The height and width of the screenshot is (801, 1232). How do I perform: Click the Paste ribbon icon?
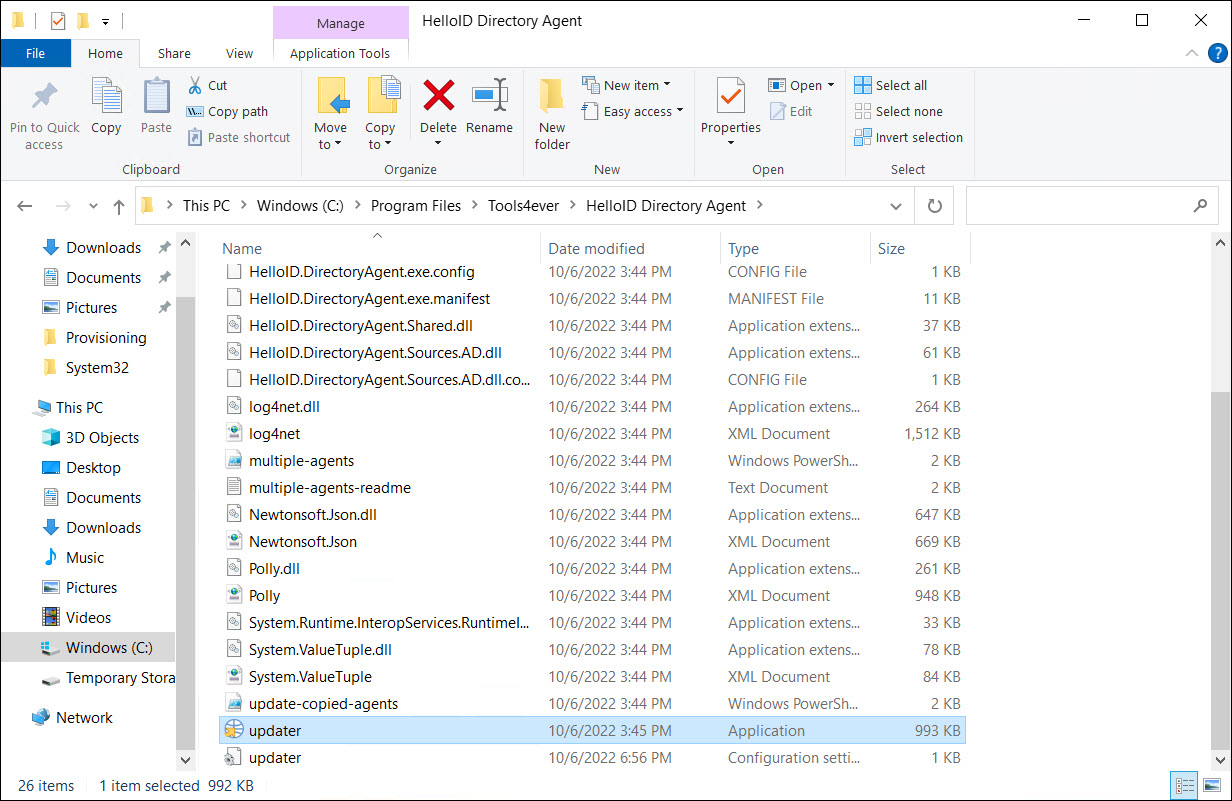click(156, 106)
